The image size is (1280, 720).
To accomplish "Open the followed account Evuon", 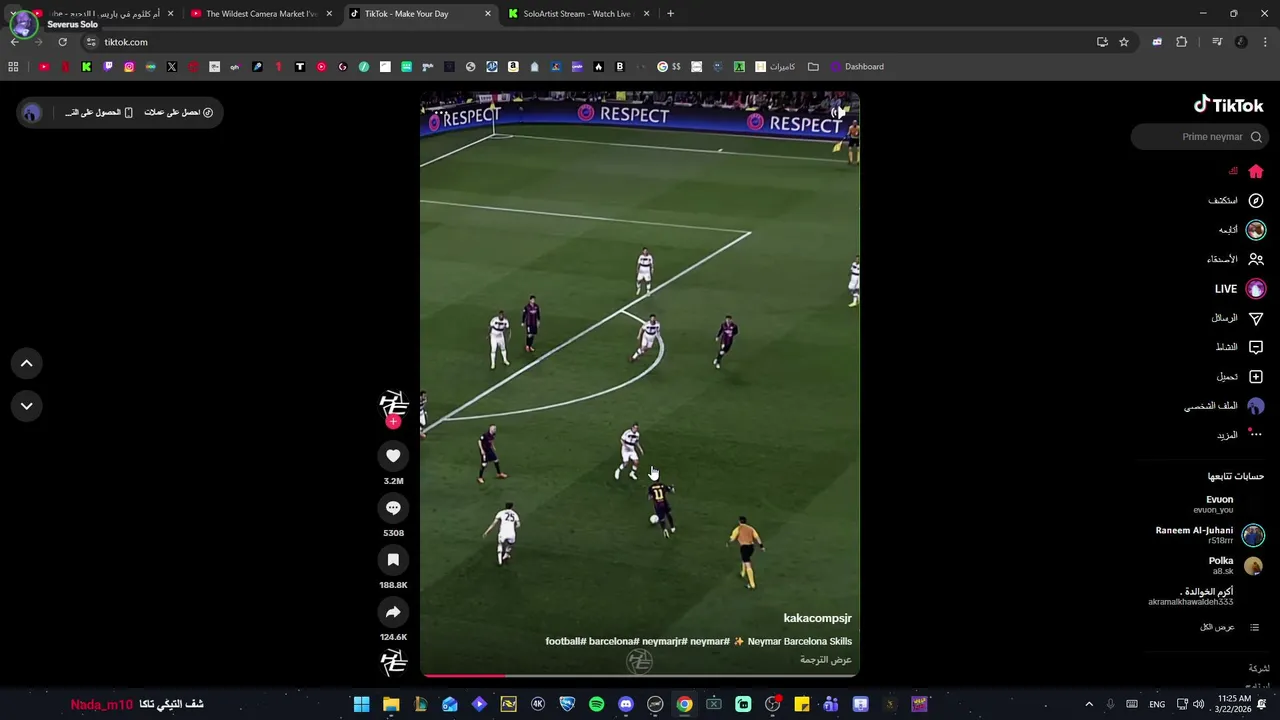I will 1219,504.
